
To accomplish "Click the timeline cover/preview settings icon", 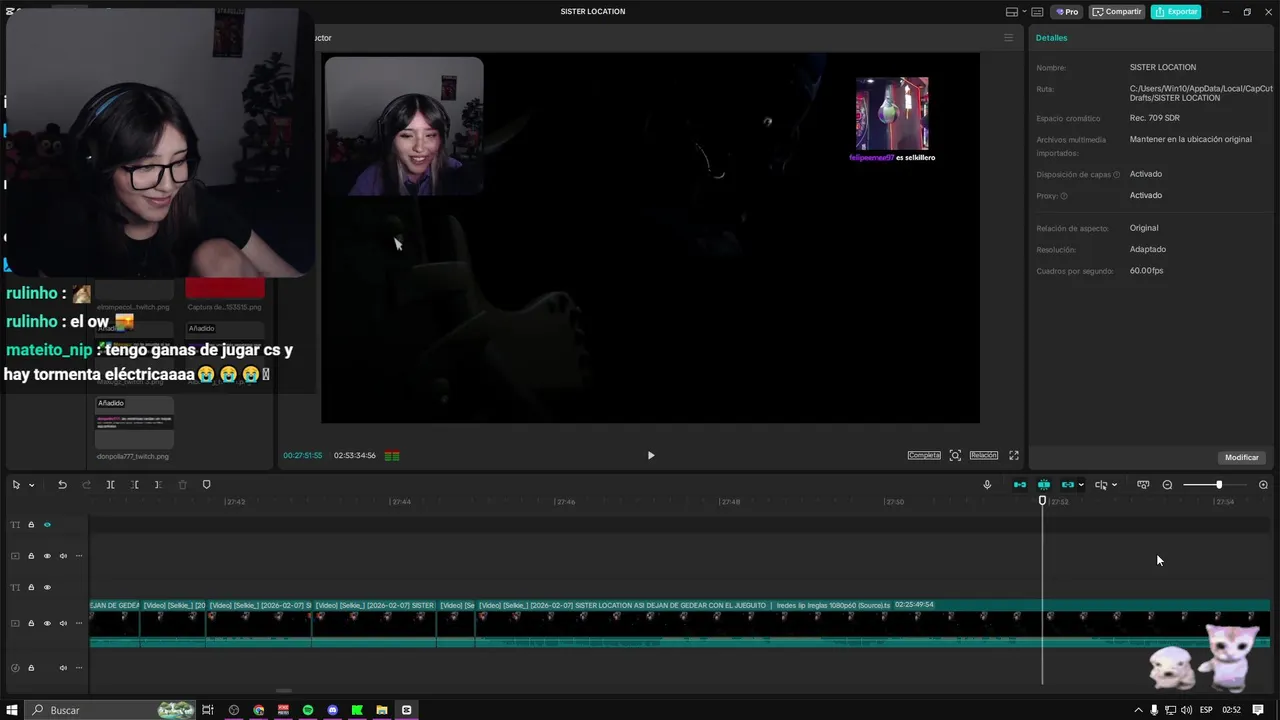I will click(1143, 485).
